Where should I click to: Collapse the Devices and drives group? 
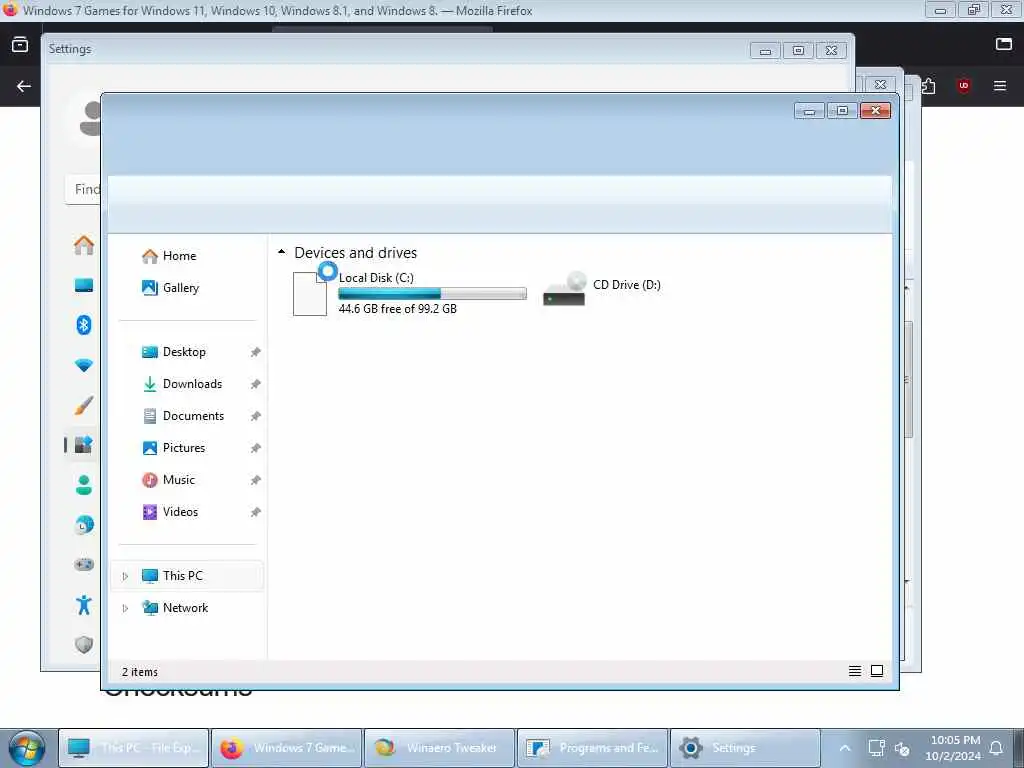pyautogui.click(x=281, y=252)
